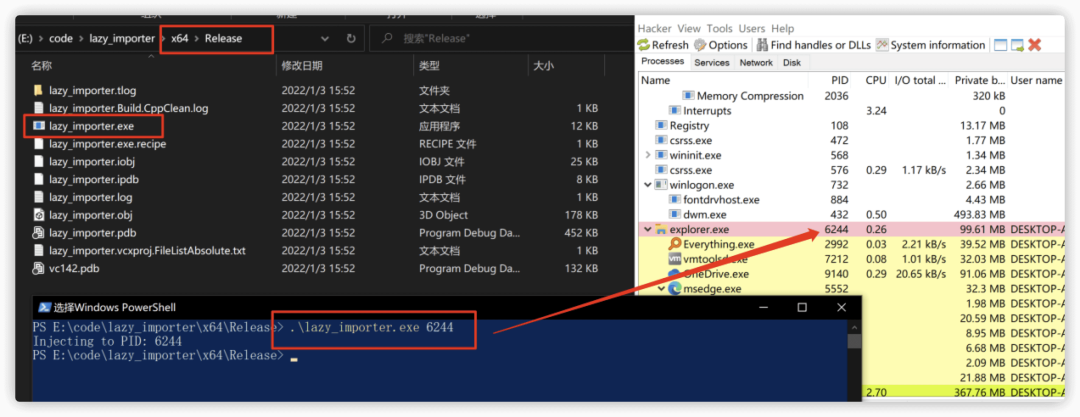Click x64 in Explorer address breadcrumb

[x=179, y=39]
